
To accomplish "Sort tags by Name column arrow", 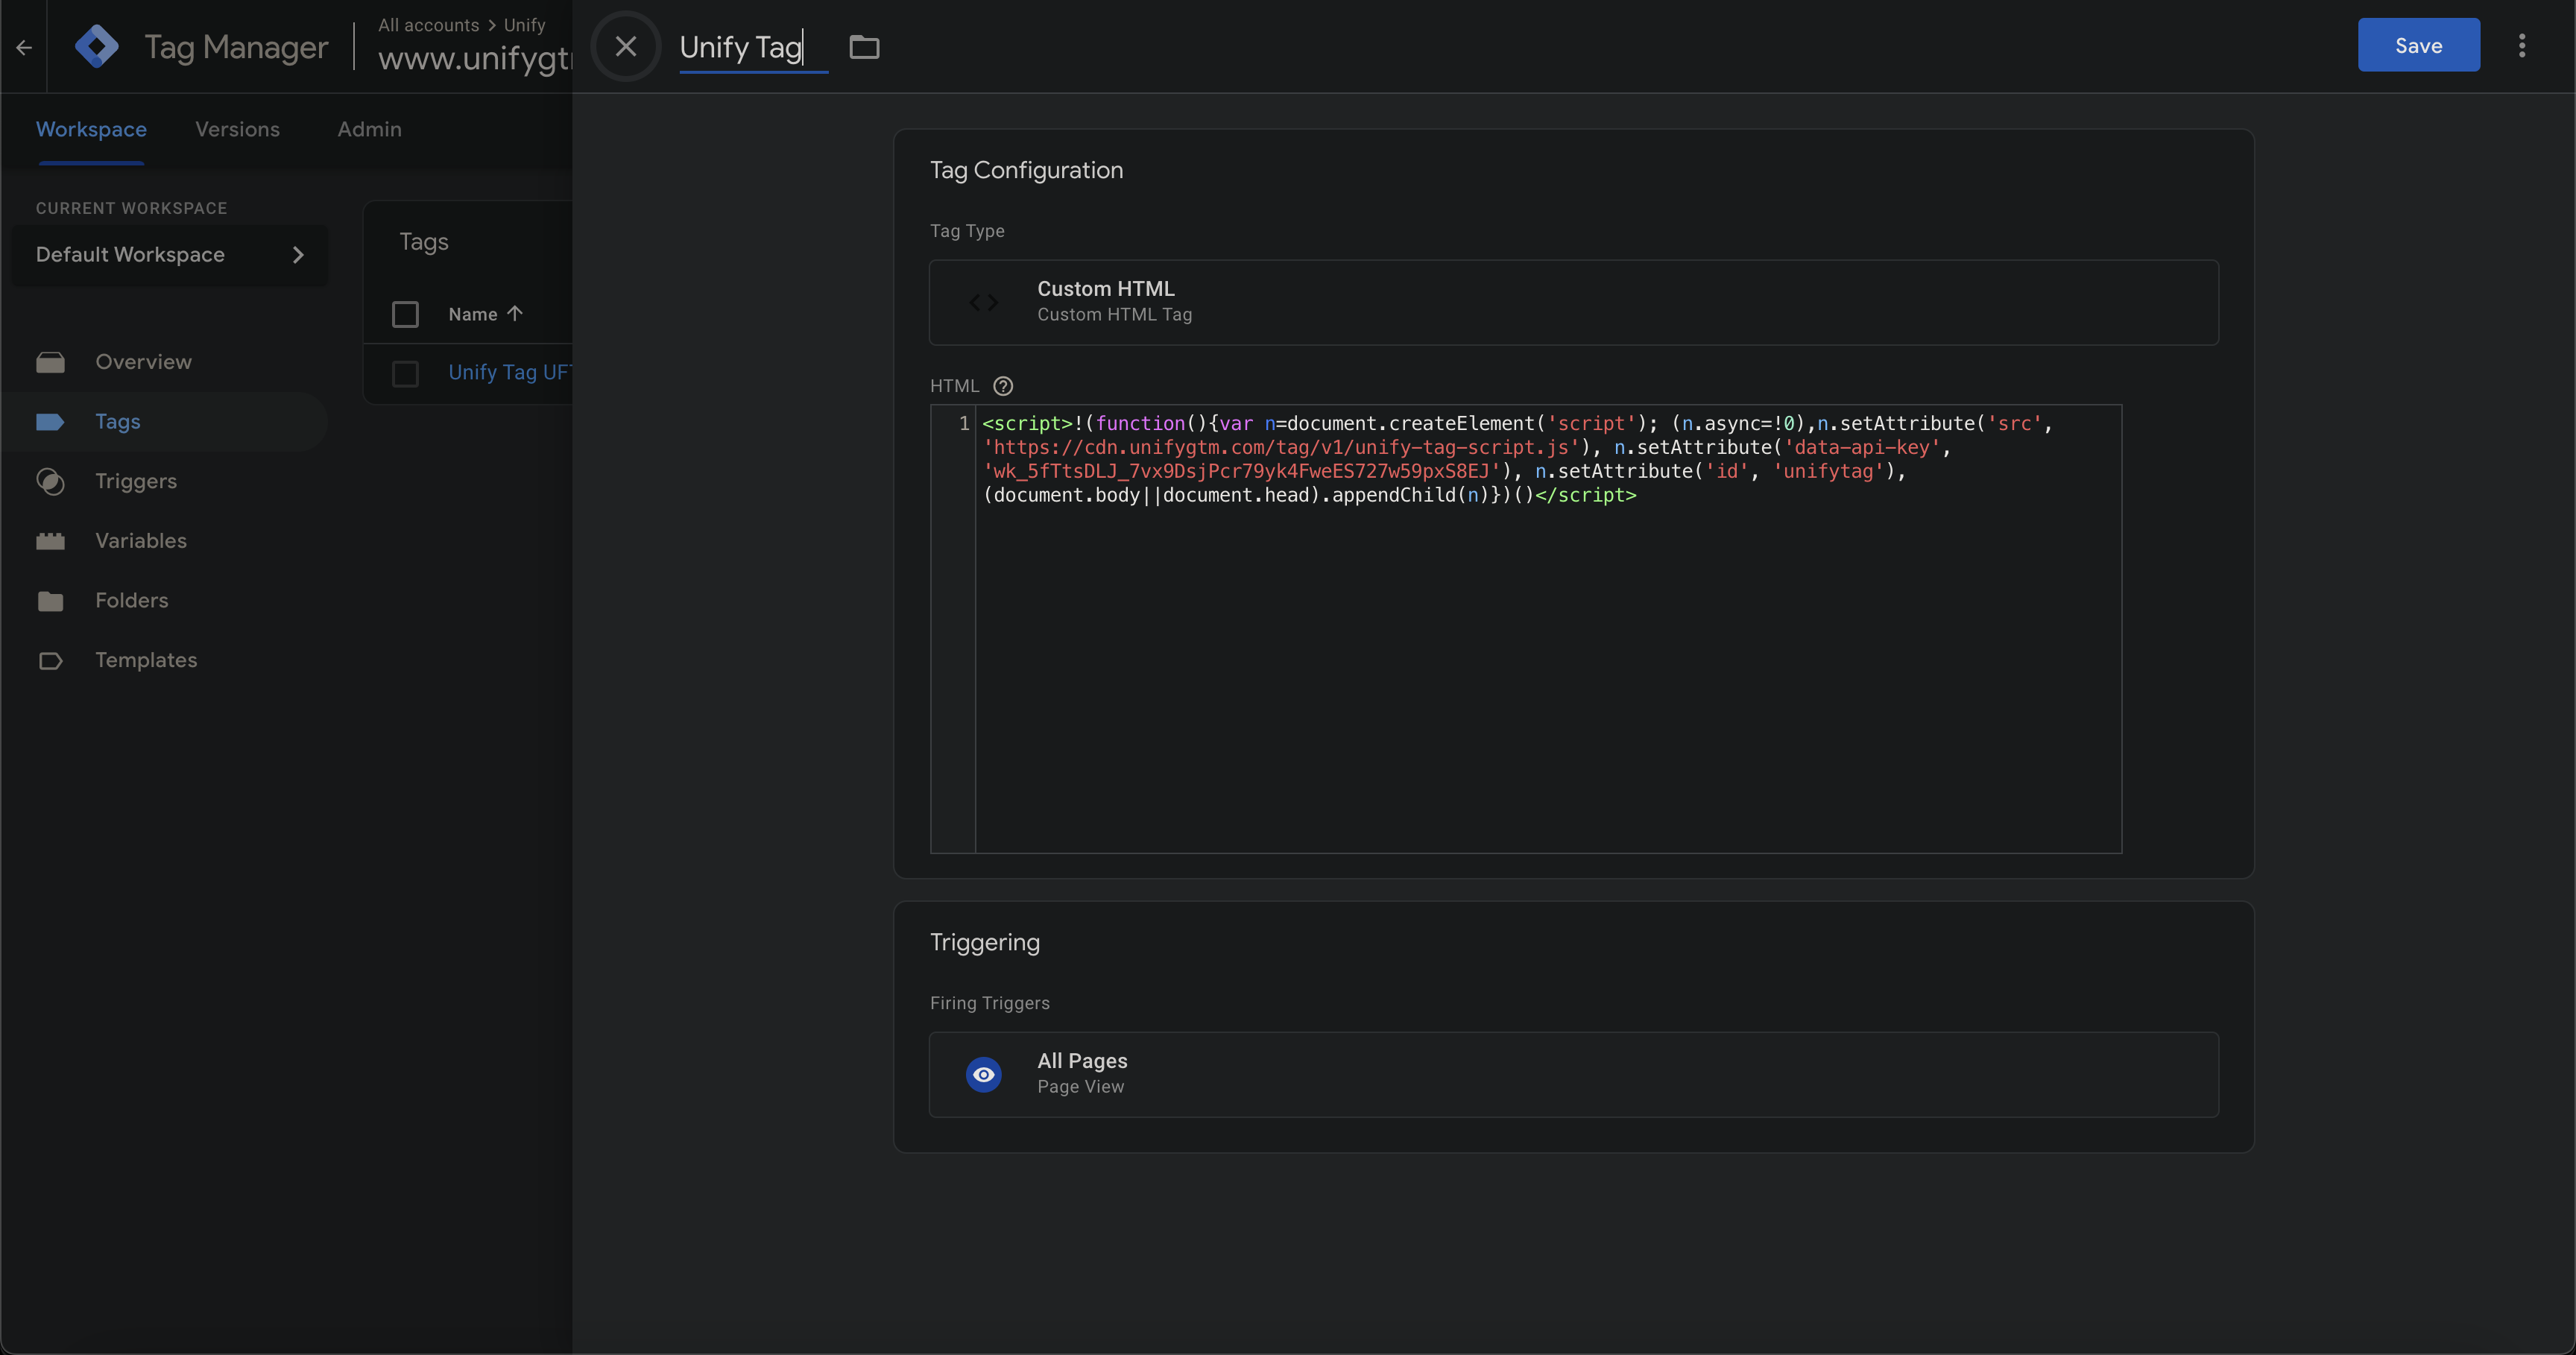I will pos(515,313).
